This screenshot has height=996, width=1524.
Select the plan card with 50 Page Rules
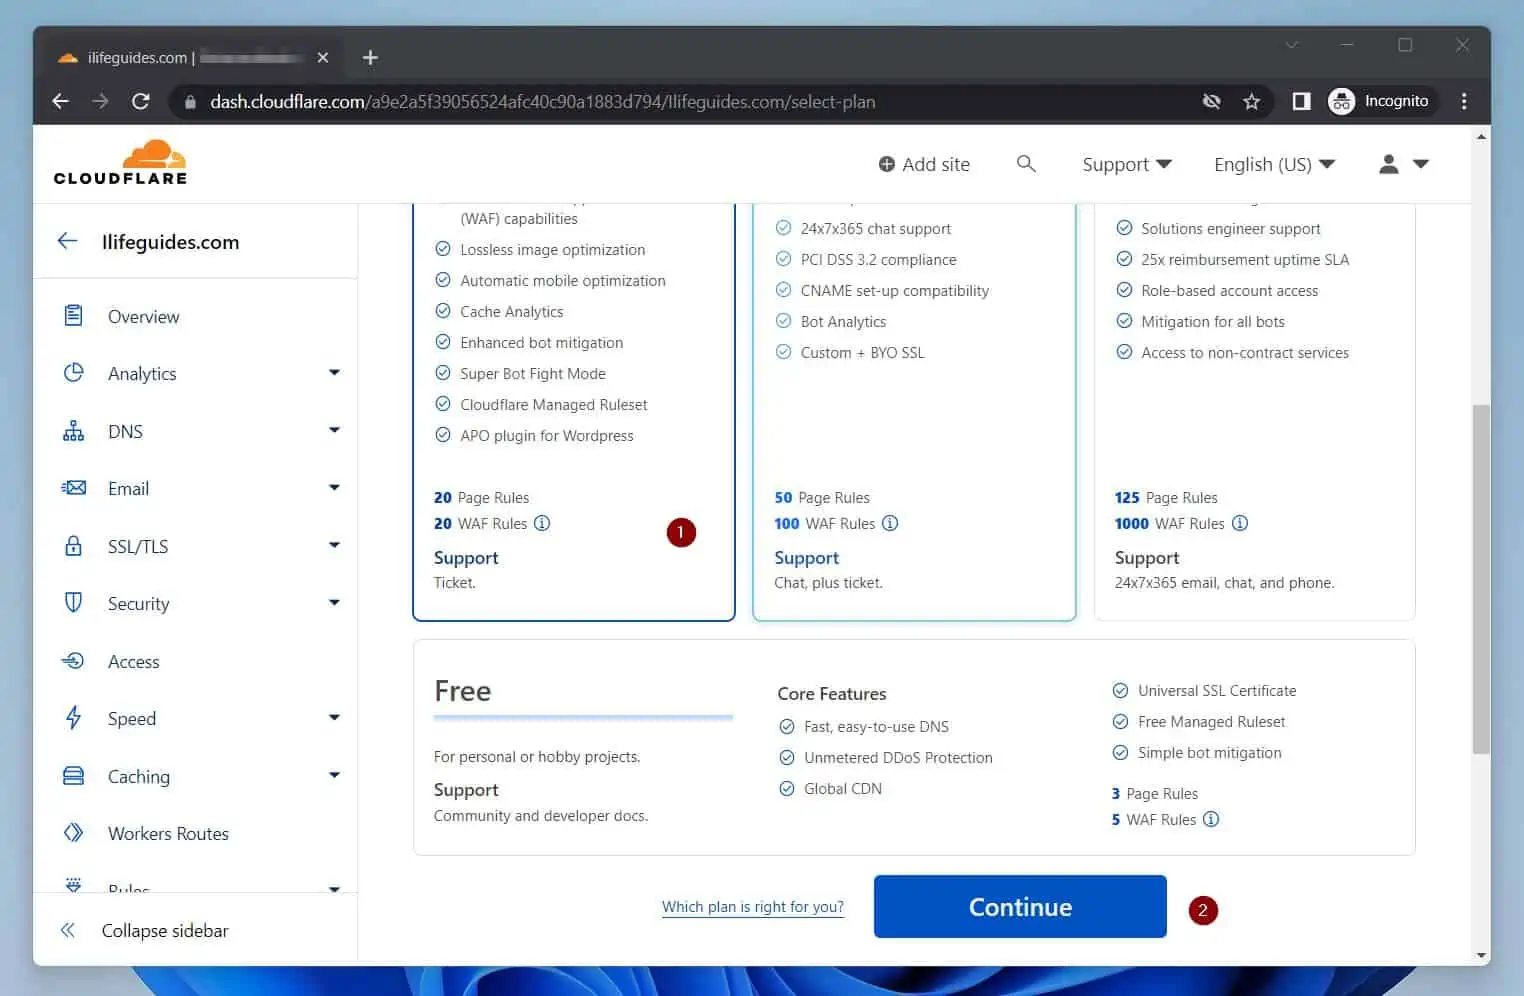[x=914, y=412]
